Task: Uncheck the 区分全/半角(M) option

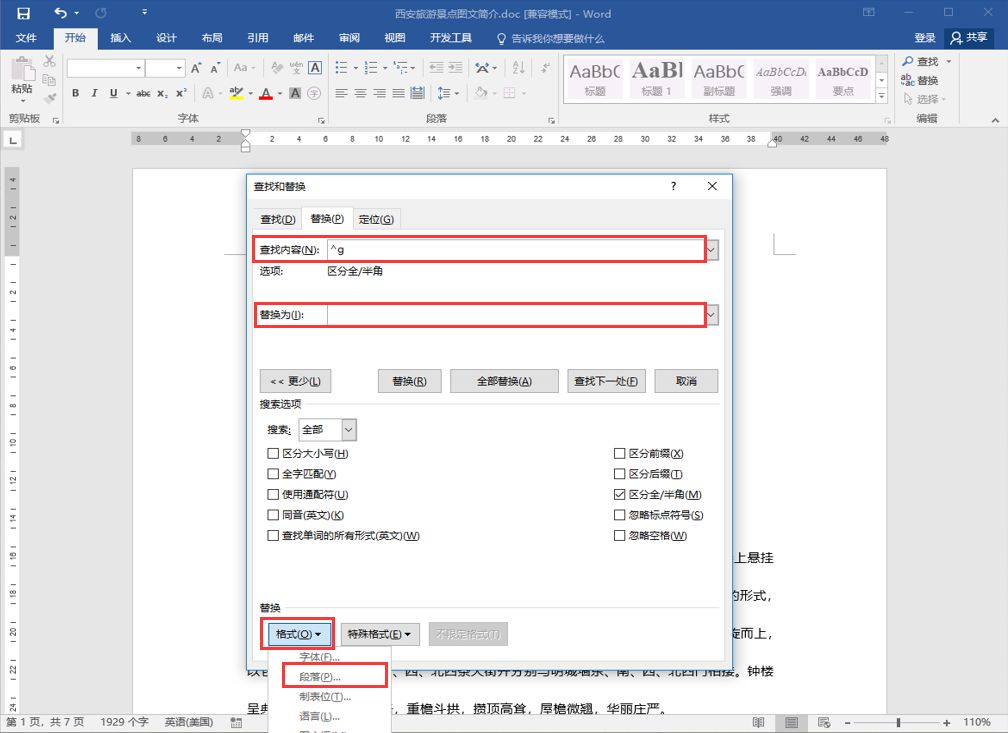Action: pyautogui.click(x=620, y=494)
